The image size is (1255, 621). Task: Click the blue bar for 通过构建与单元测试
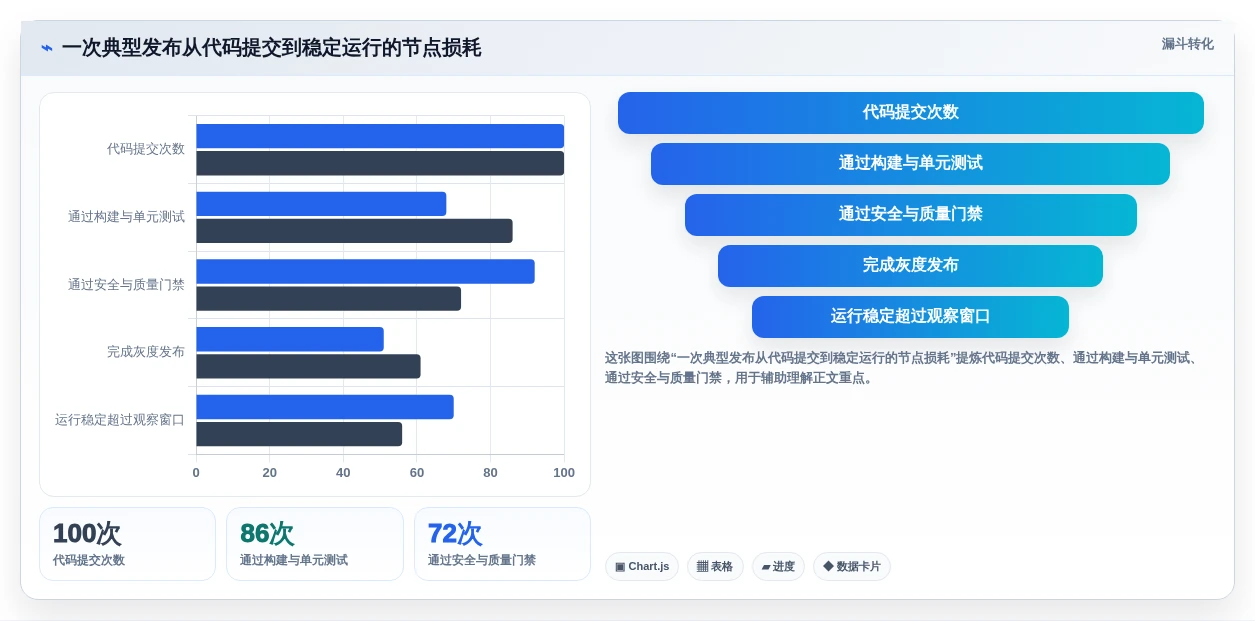click(321, 204)
